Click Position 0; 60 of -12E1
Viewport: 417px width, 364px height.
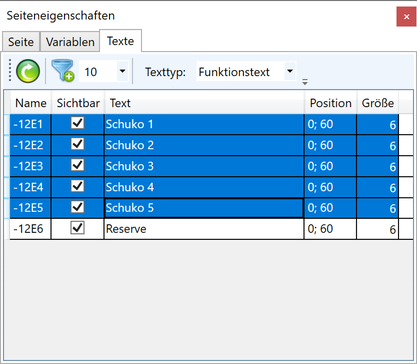click(x=330, y=124)
